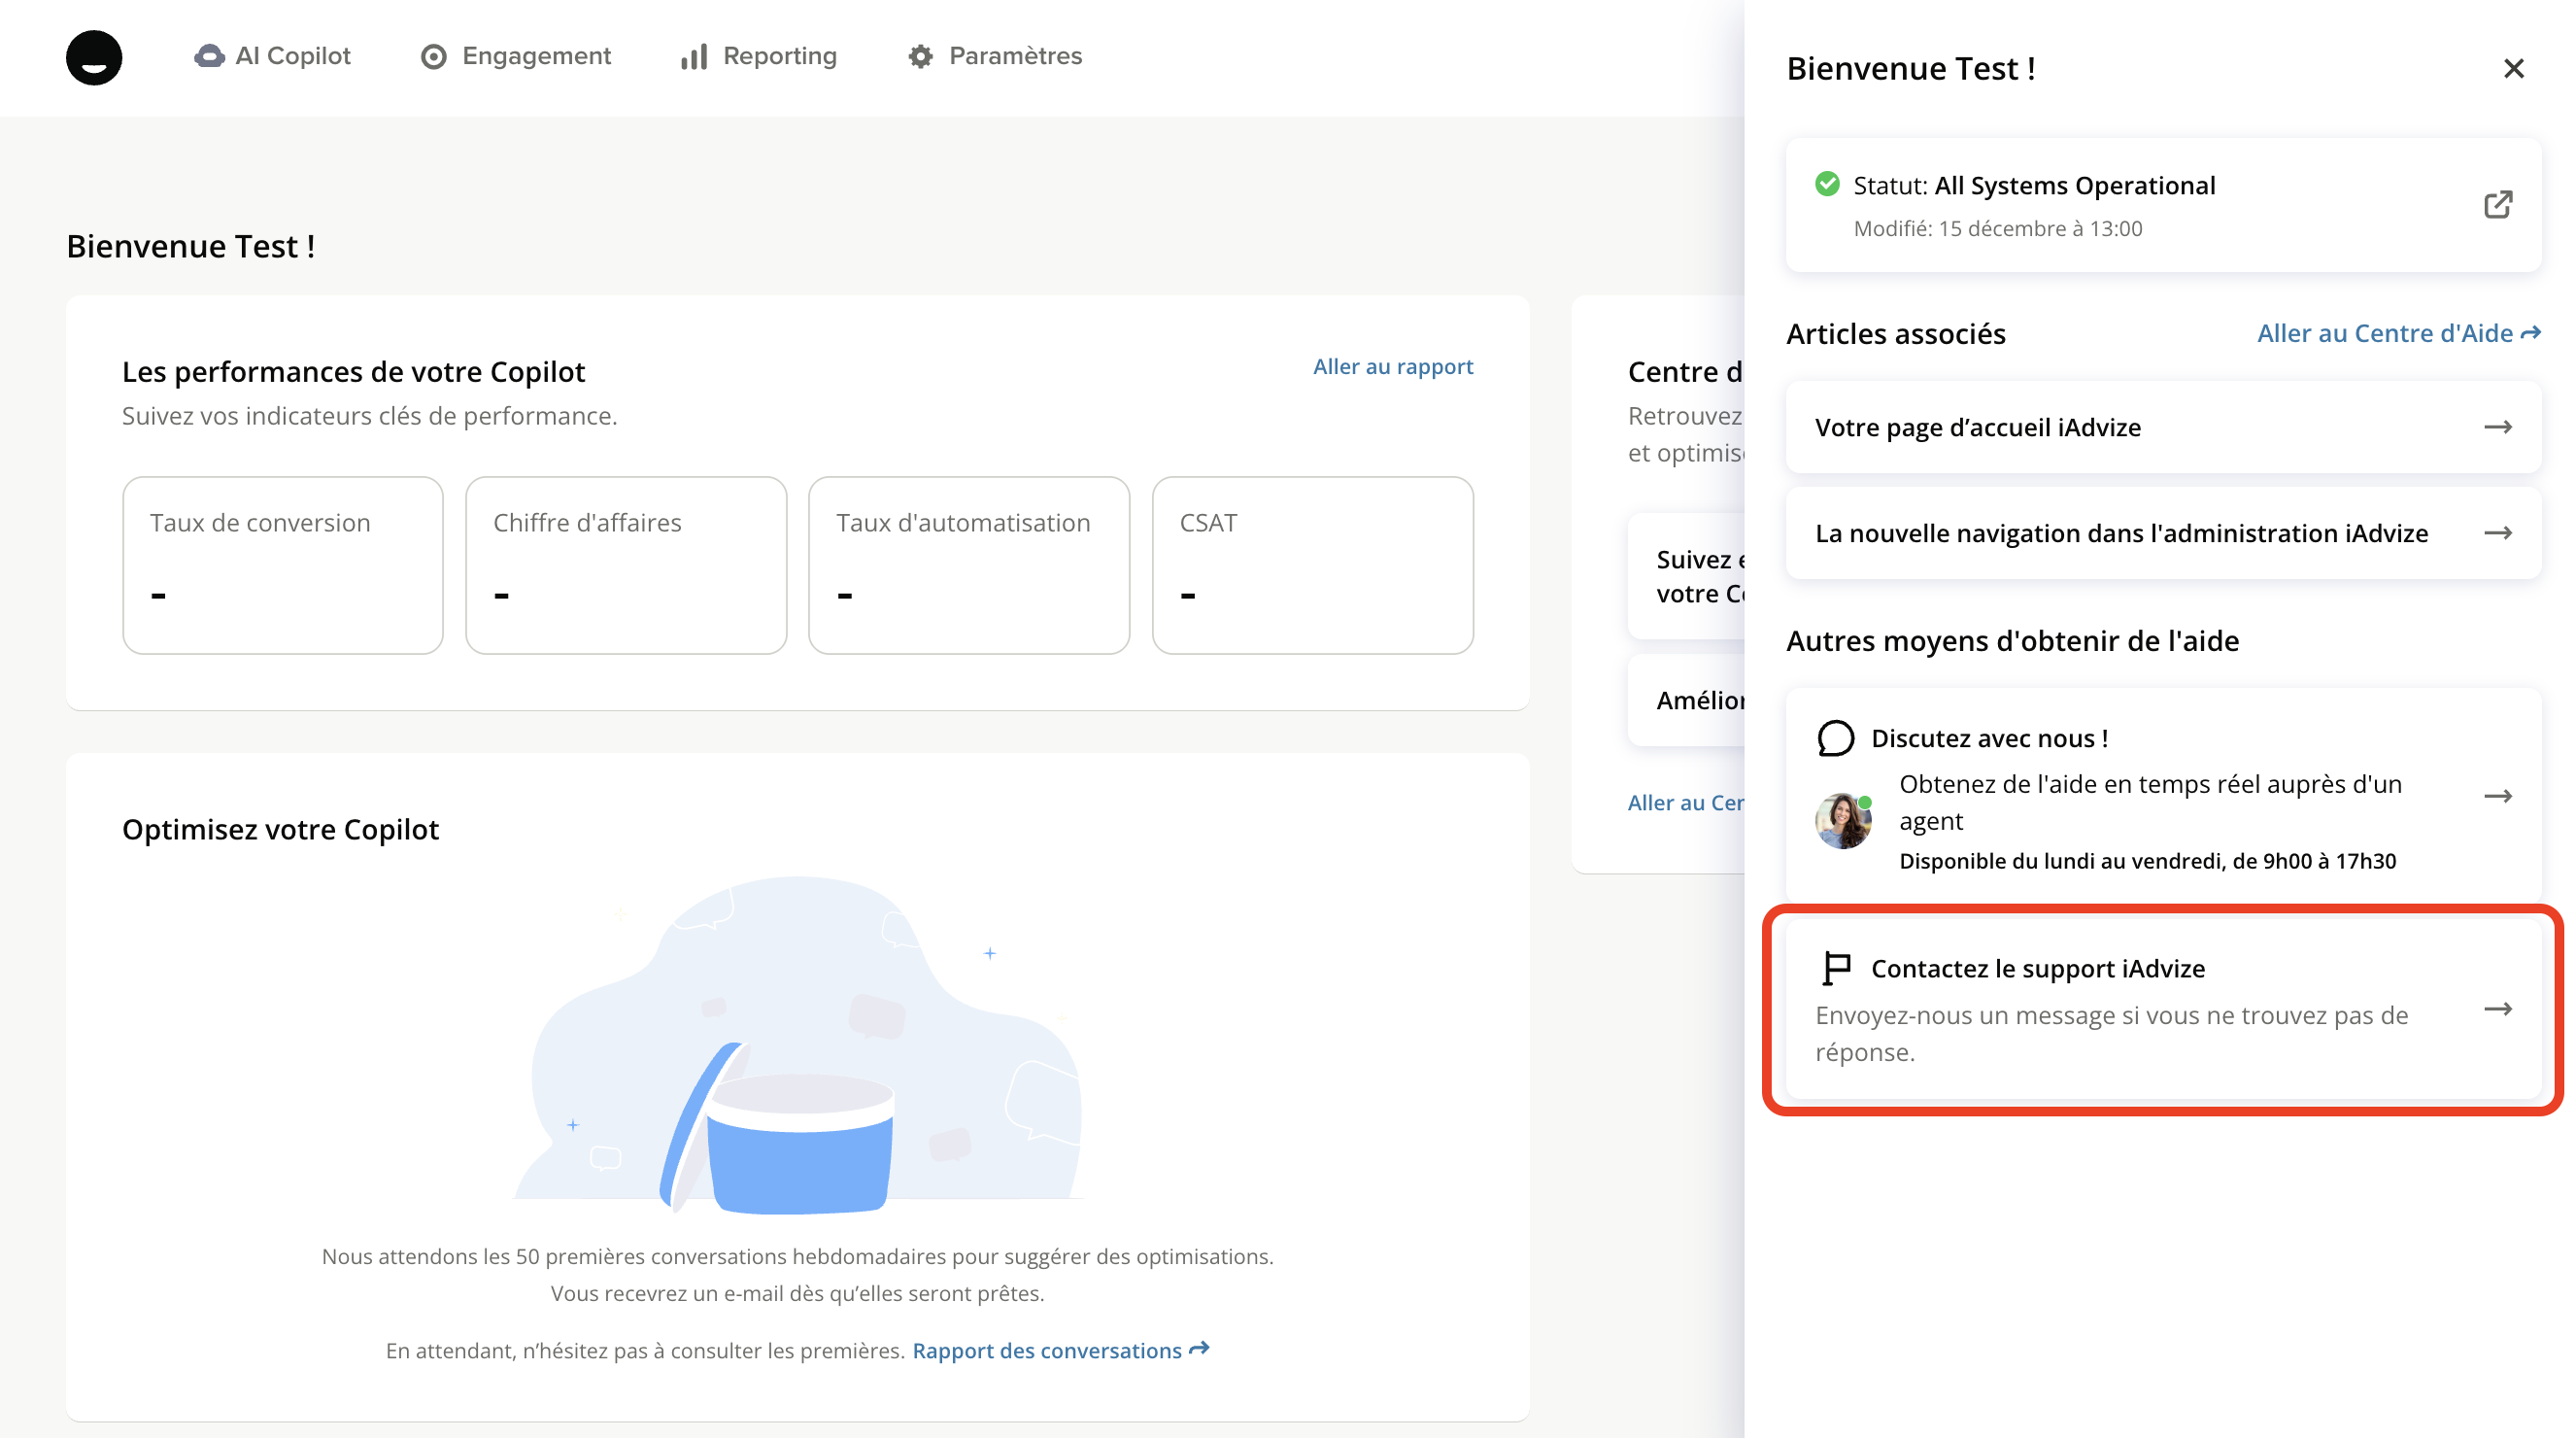Image resolution: width=2576 pixels, height=1438 pixels.
Task: Click the Paramètres gear icon
Action: coord(920,57)
